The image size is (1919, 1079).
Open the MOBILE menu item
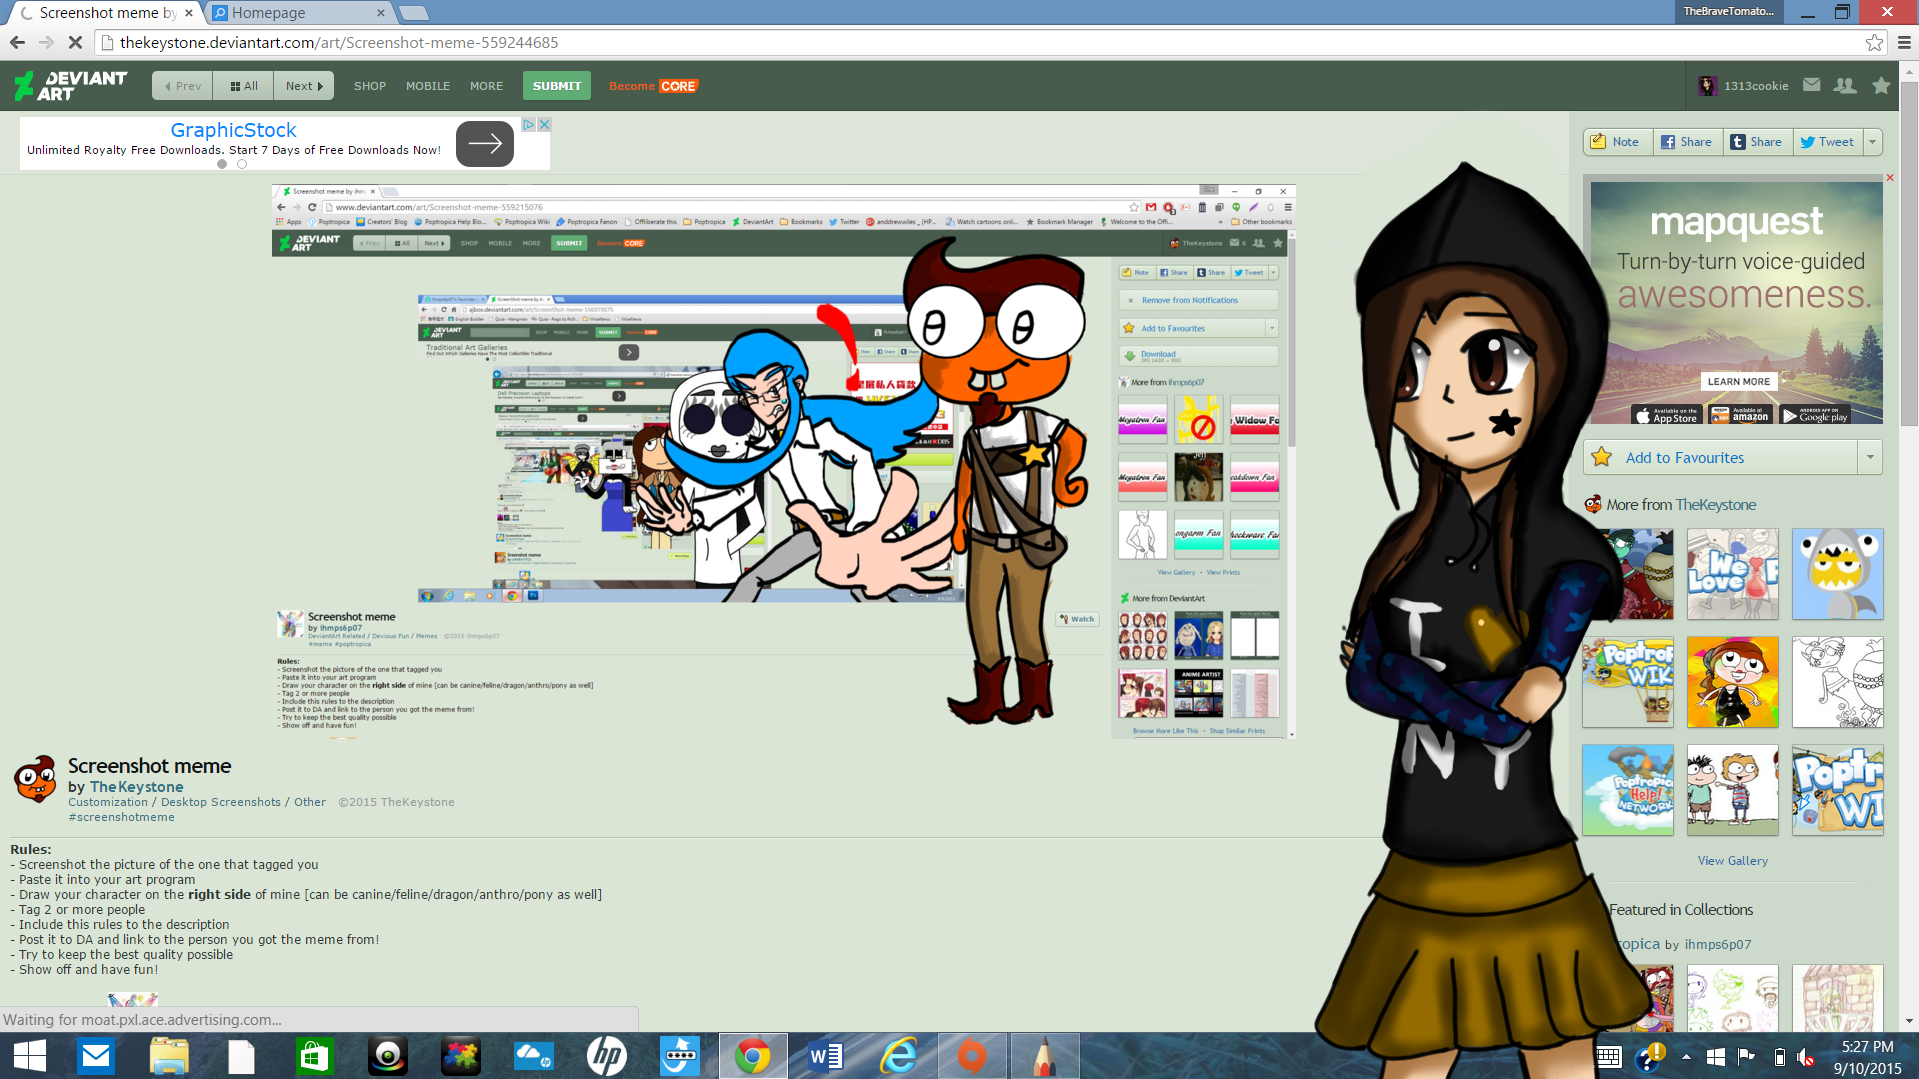click(x=428, y=86)
